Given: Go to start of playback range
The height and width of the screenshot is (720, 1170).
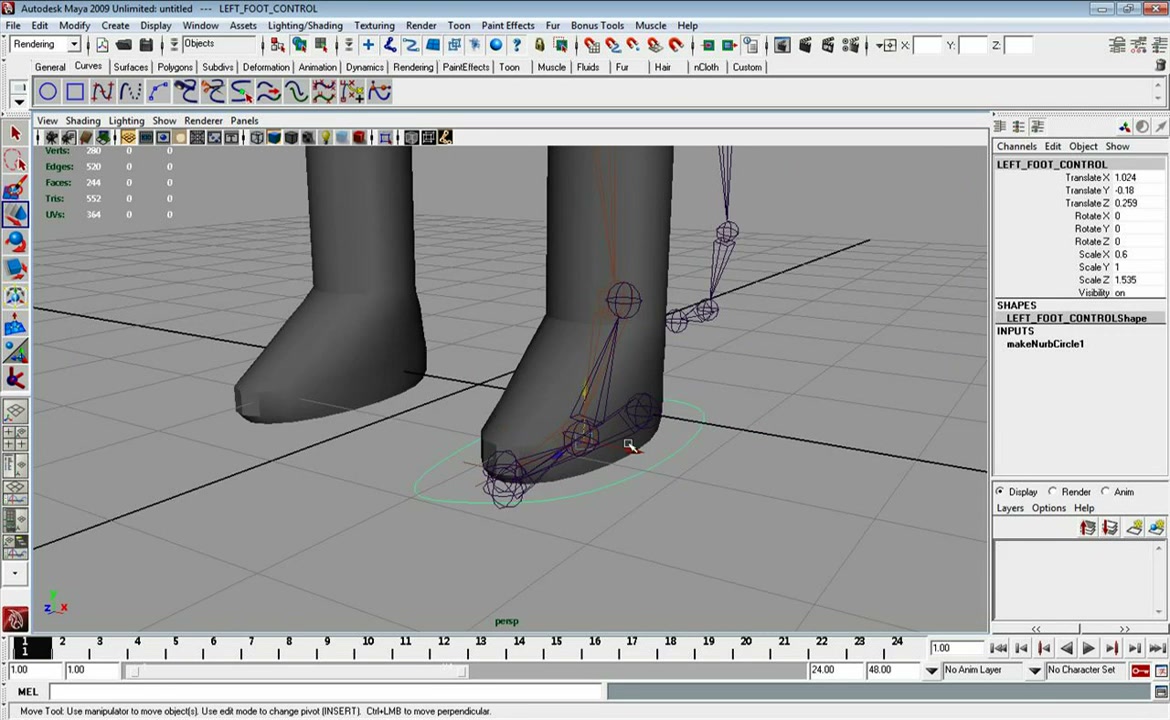Looking at the screenshot, I should point(998,648).
